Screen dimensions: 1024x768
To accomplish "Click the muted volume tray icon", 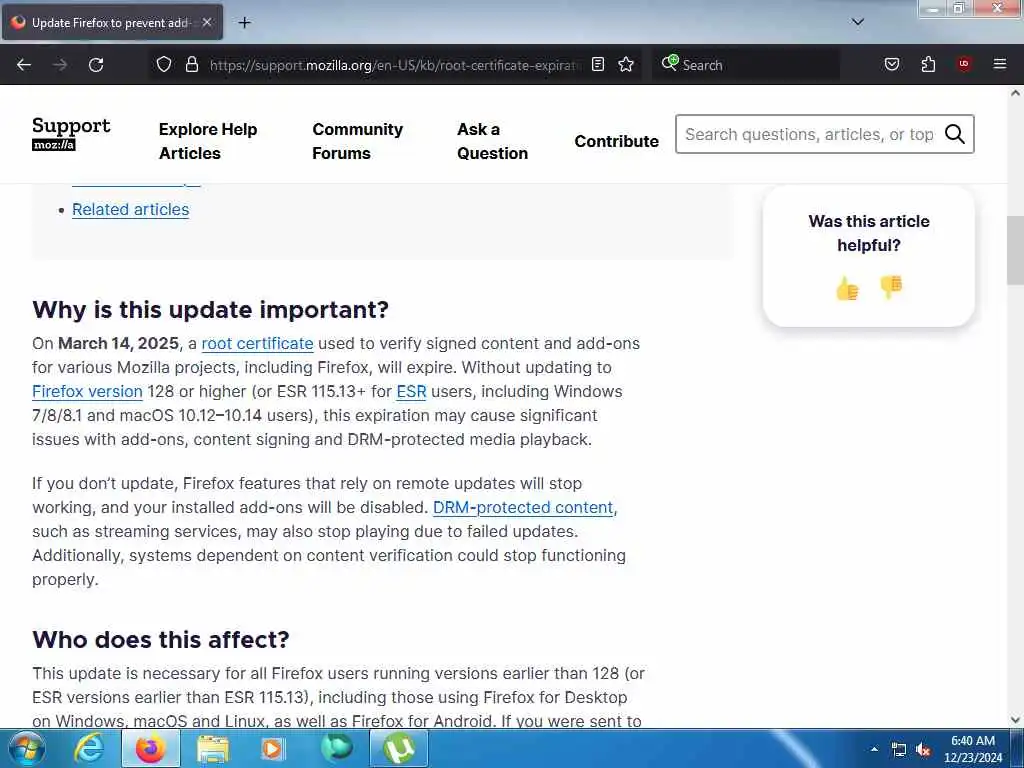I will coord(923,750).
